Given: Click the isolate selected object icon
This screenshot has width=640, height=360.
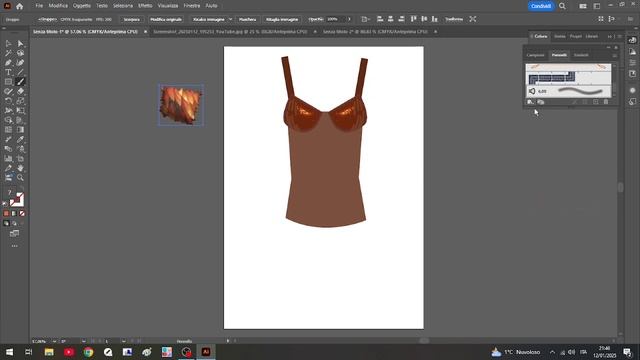Looking at the screenshot, I should pyautogui.click(x=473, y=19).
